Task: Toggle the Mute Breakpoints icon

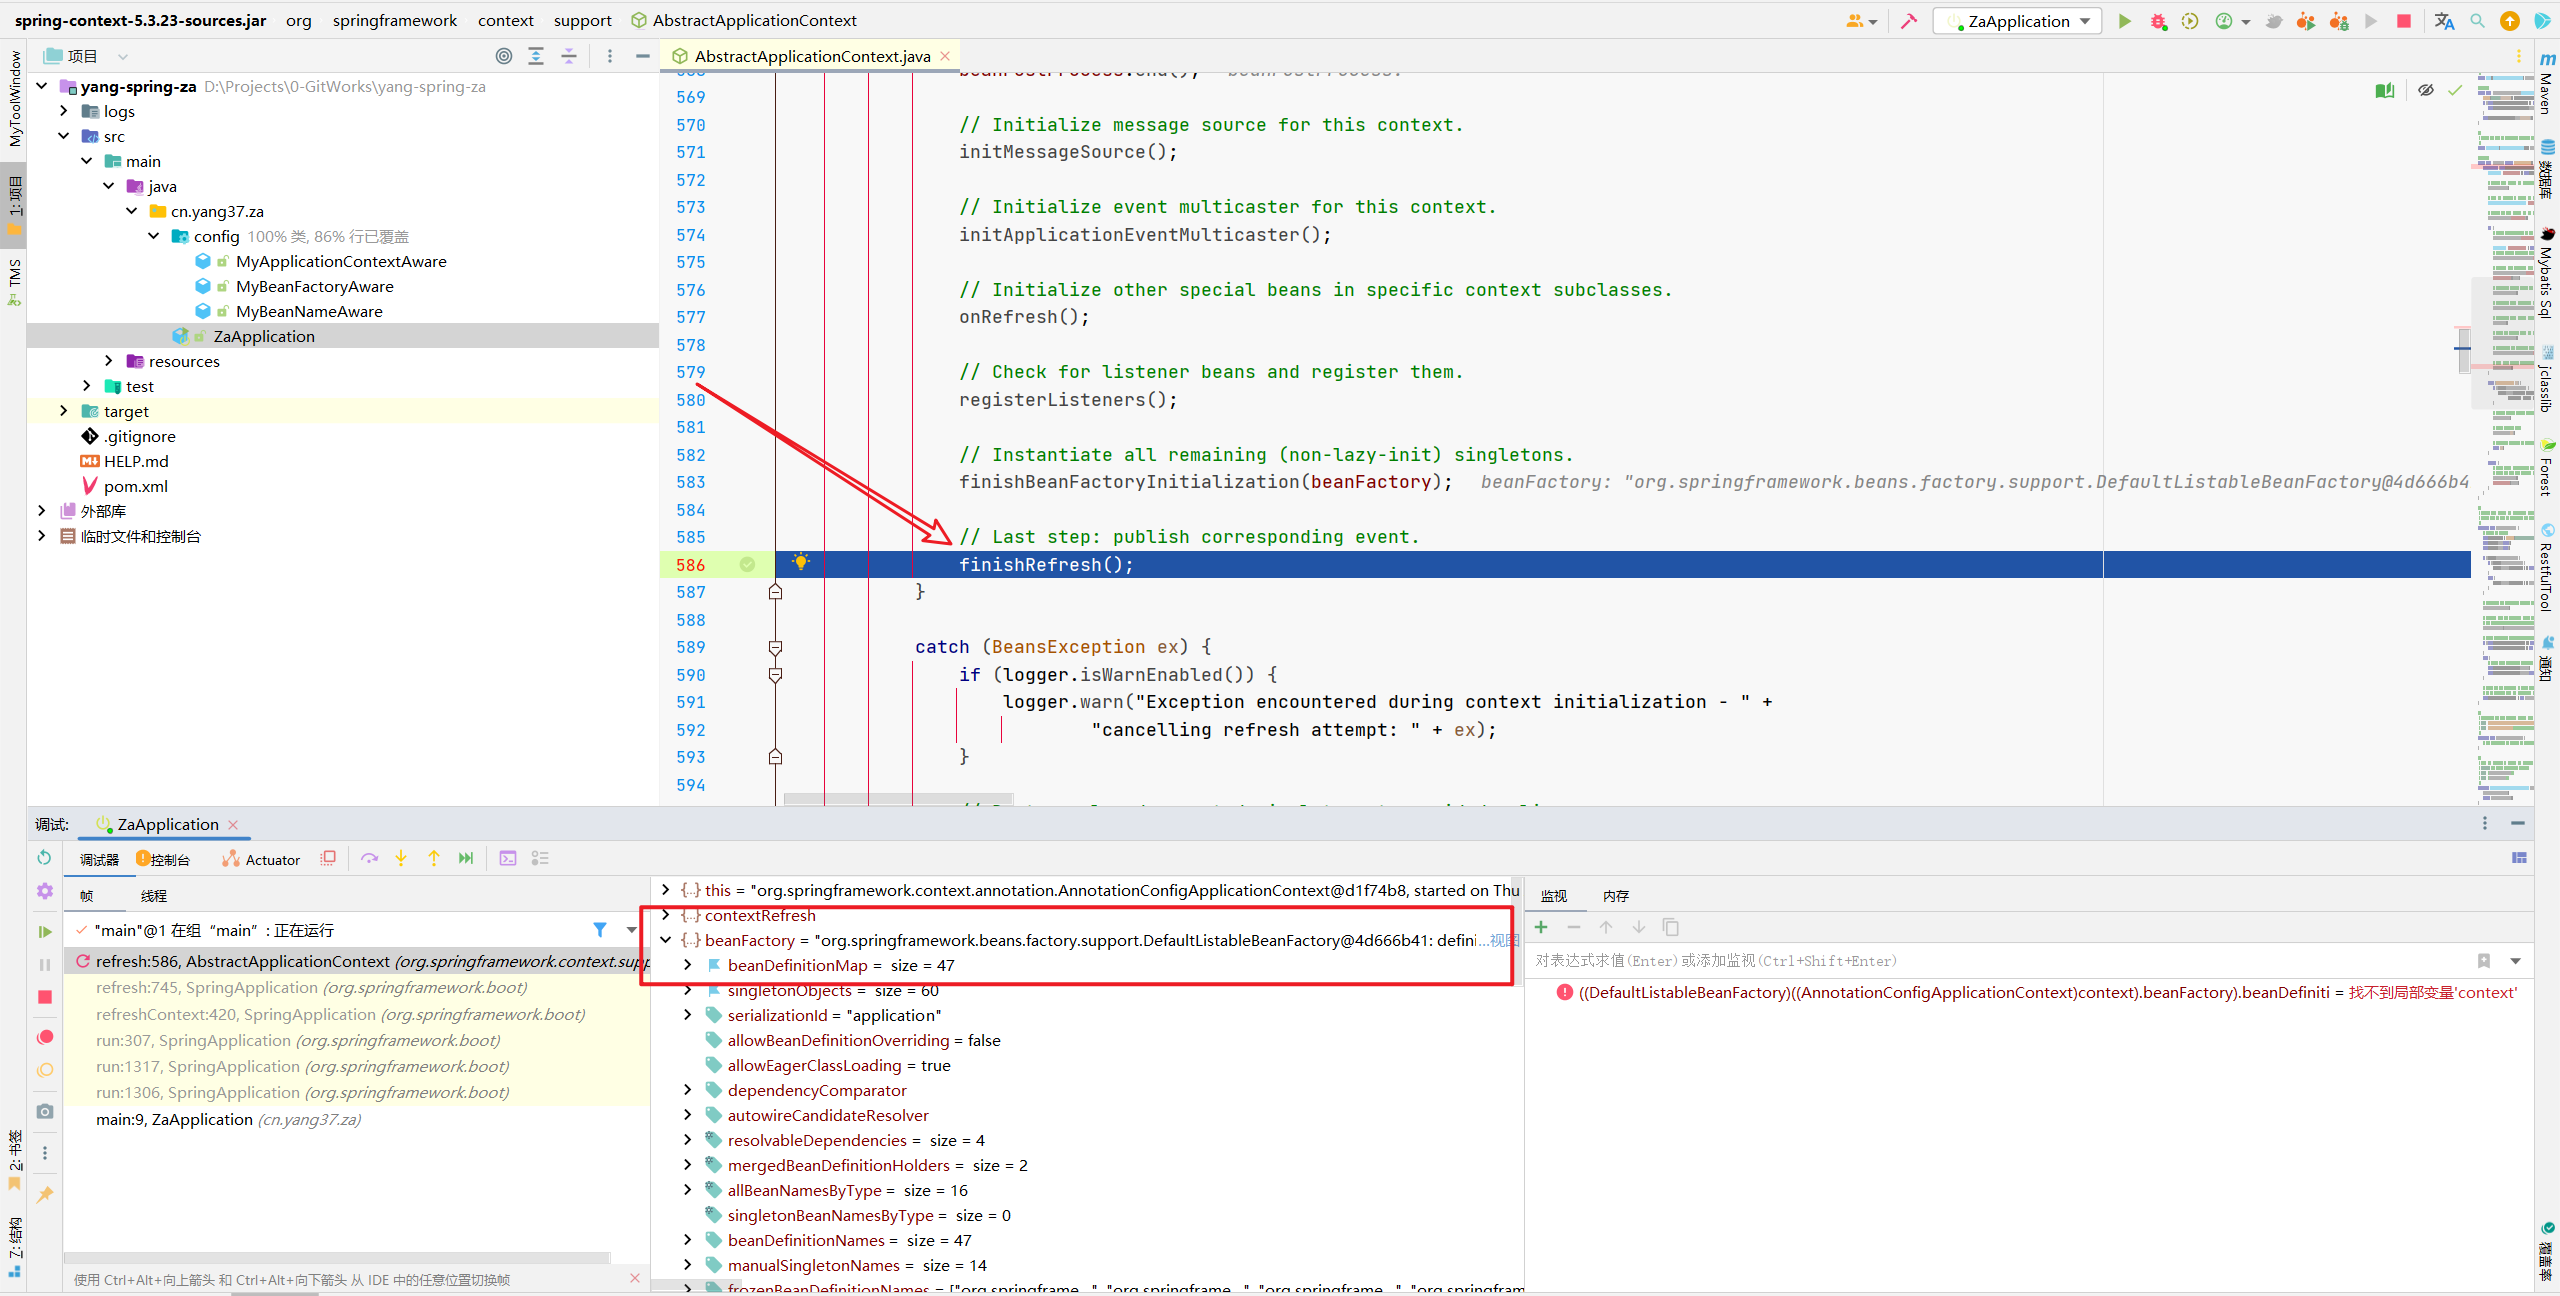Action: pyautogui.click(x=45, y=1070)
